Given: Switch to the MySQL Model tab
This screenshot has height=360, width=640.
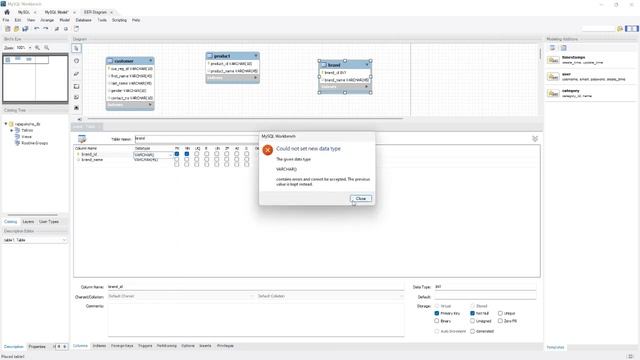Looking at the screenshot, I should [x=56, y=12].
